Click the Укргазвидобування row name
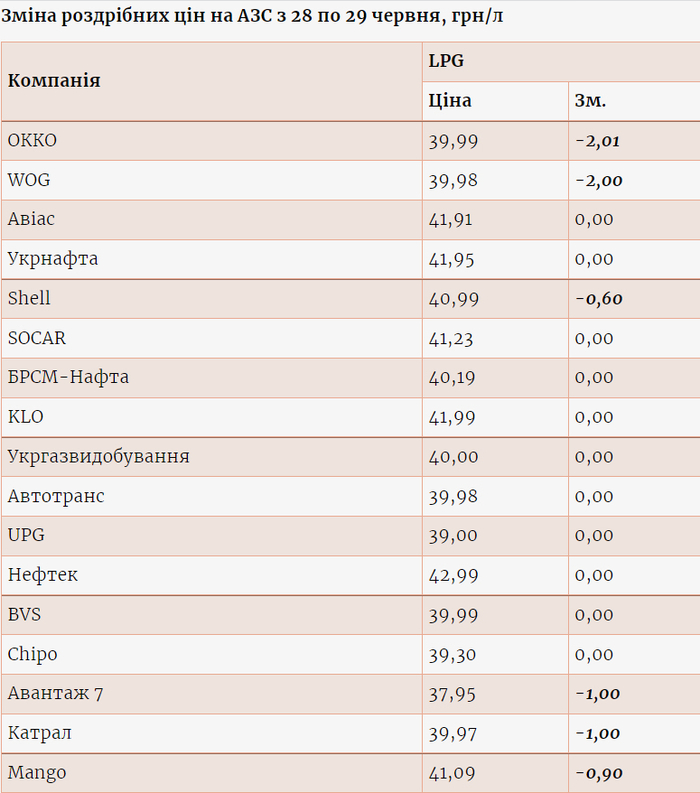 98,457
